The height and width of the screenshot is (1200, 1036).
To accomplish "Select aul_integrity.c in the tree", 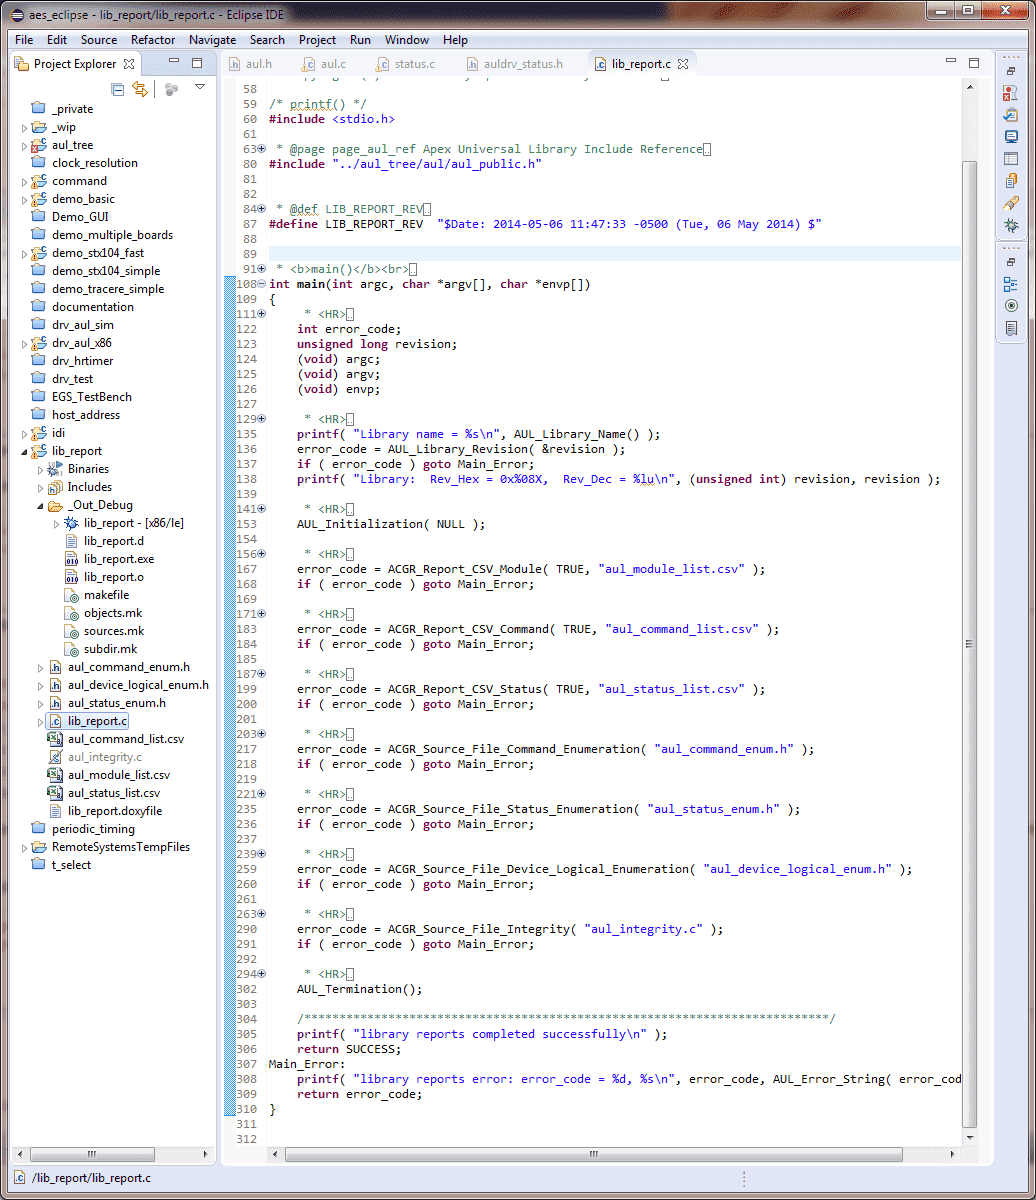I will [105, 757].
